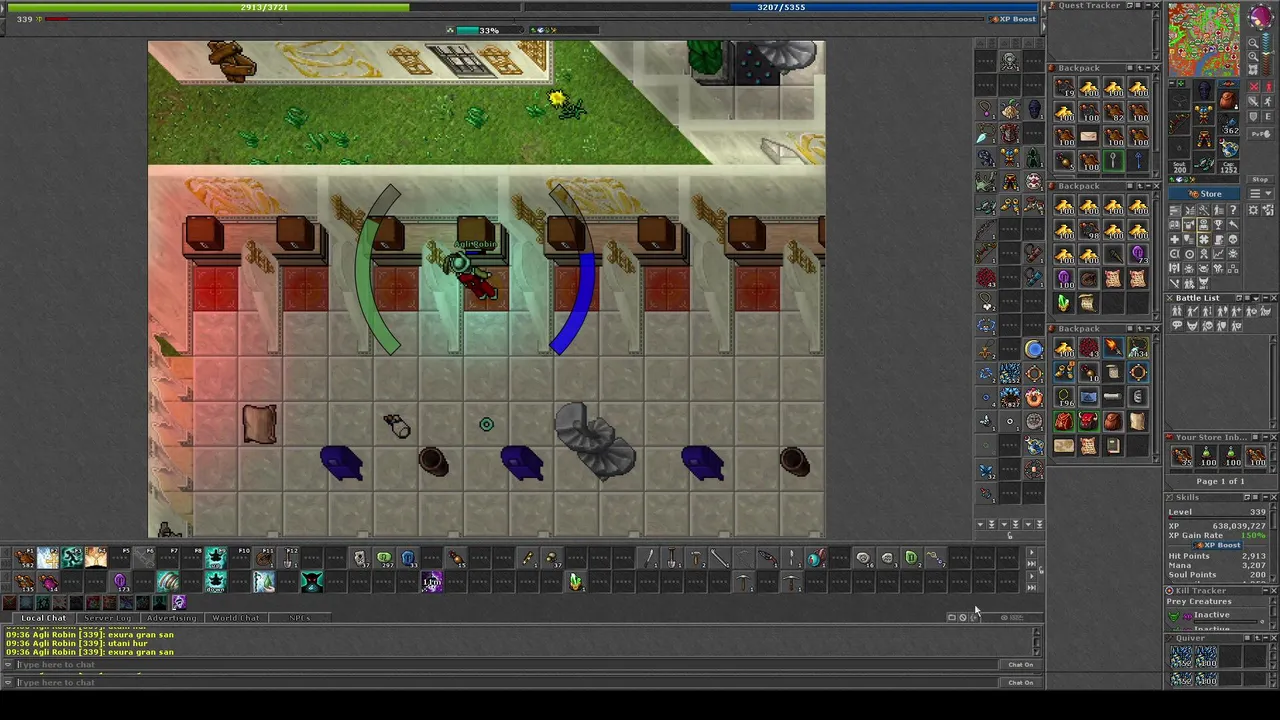Select the torch item in third backpack
The height and width of the screenshot is (720, 1280).
1113,346
